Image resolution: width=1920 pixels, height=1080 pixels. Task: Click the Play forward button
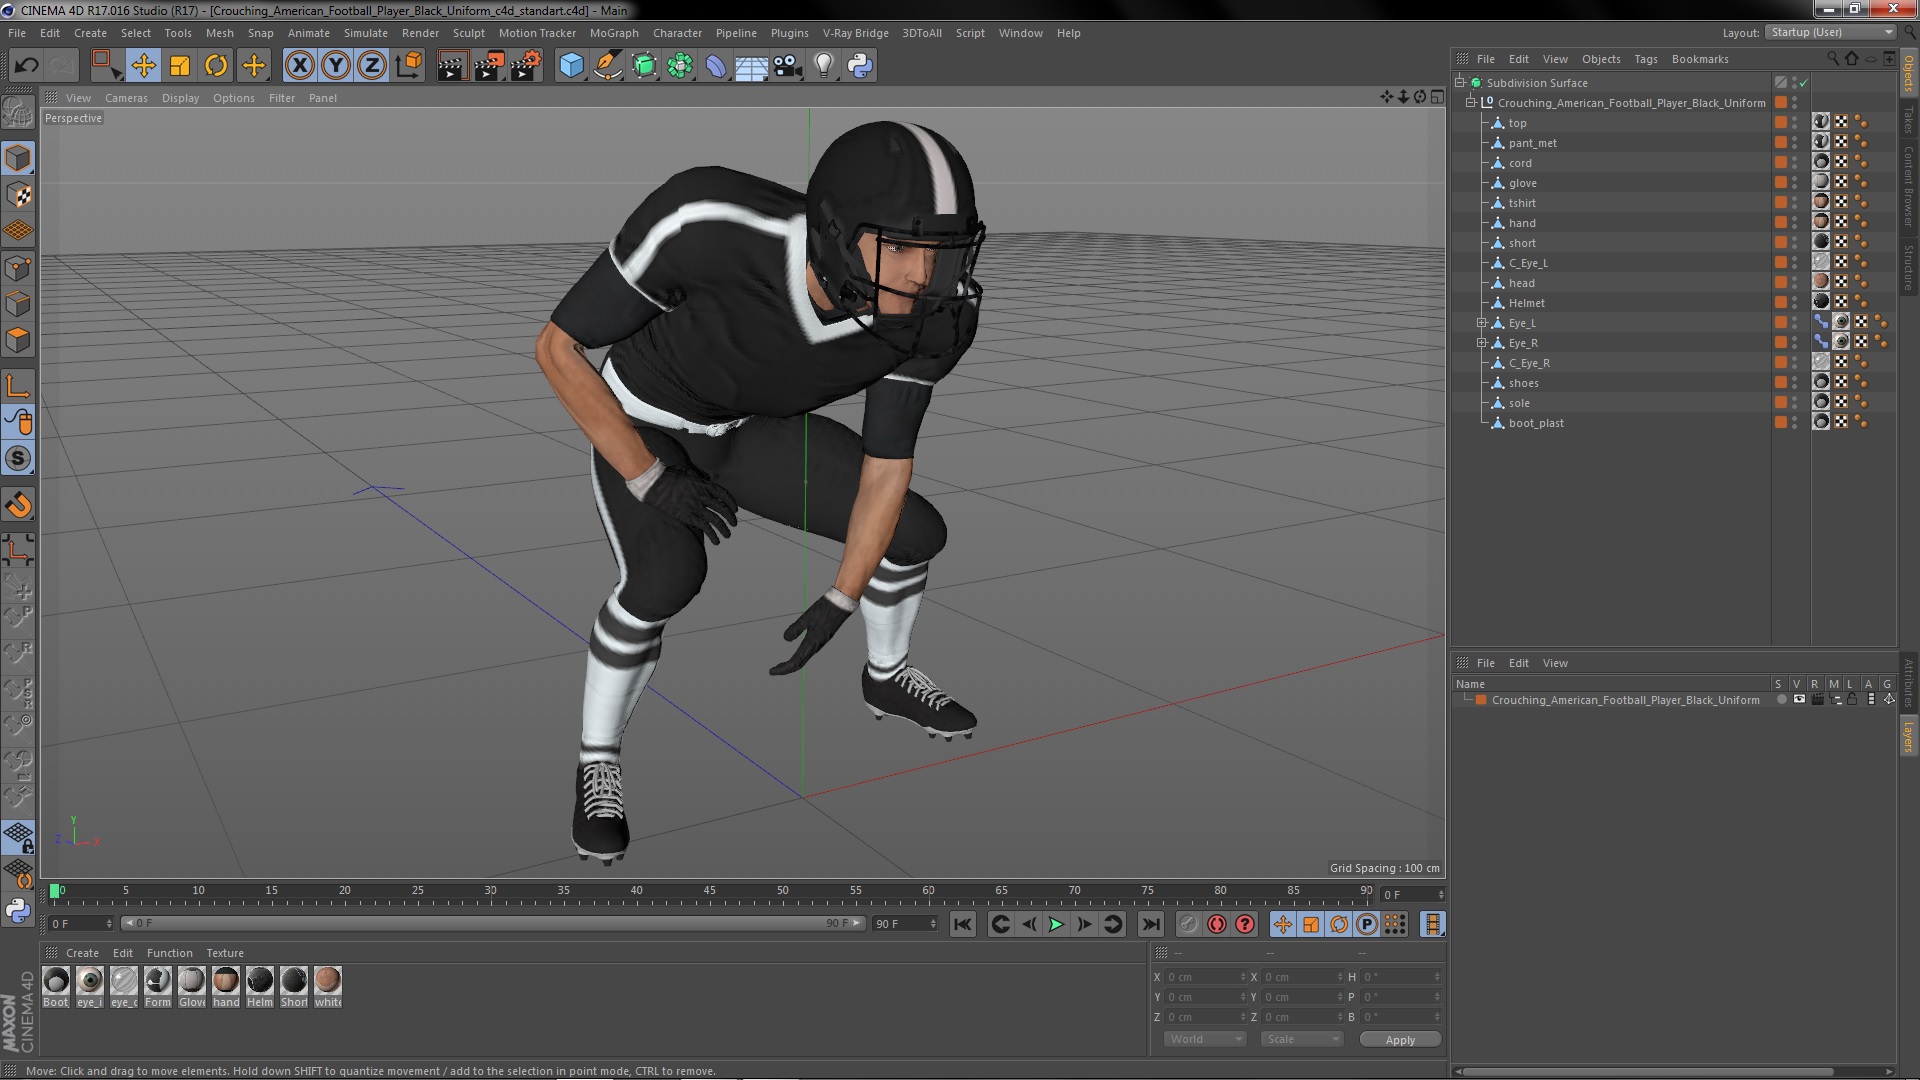(1056, 925)
